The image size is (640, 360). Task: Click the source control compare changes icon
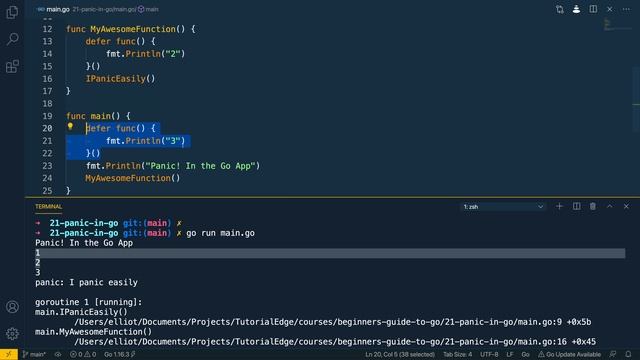pyautogui.click(x=560, y=9)
